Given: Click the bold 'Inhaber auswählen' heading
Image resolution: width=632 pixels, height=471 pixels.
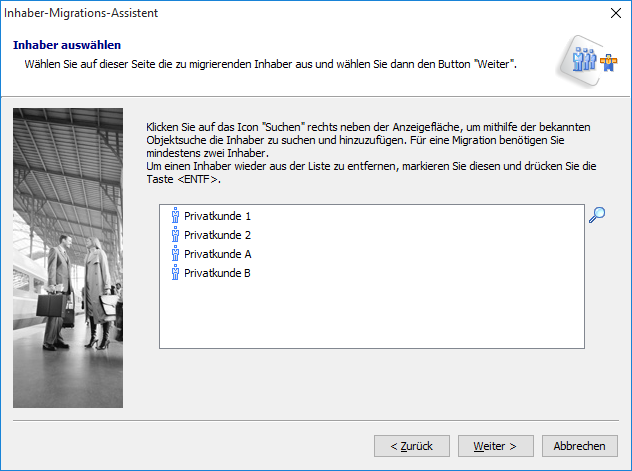Looking at the screenshot, I should [x=67, y=45].
